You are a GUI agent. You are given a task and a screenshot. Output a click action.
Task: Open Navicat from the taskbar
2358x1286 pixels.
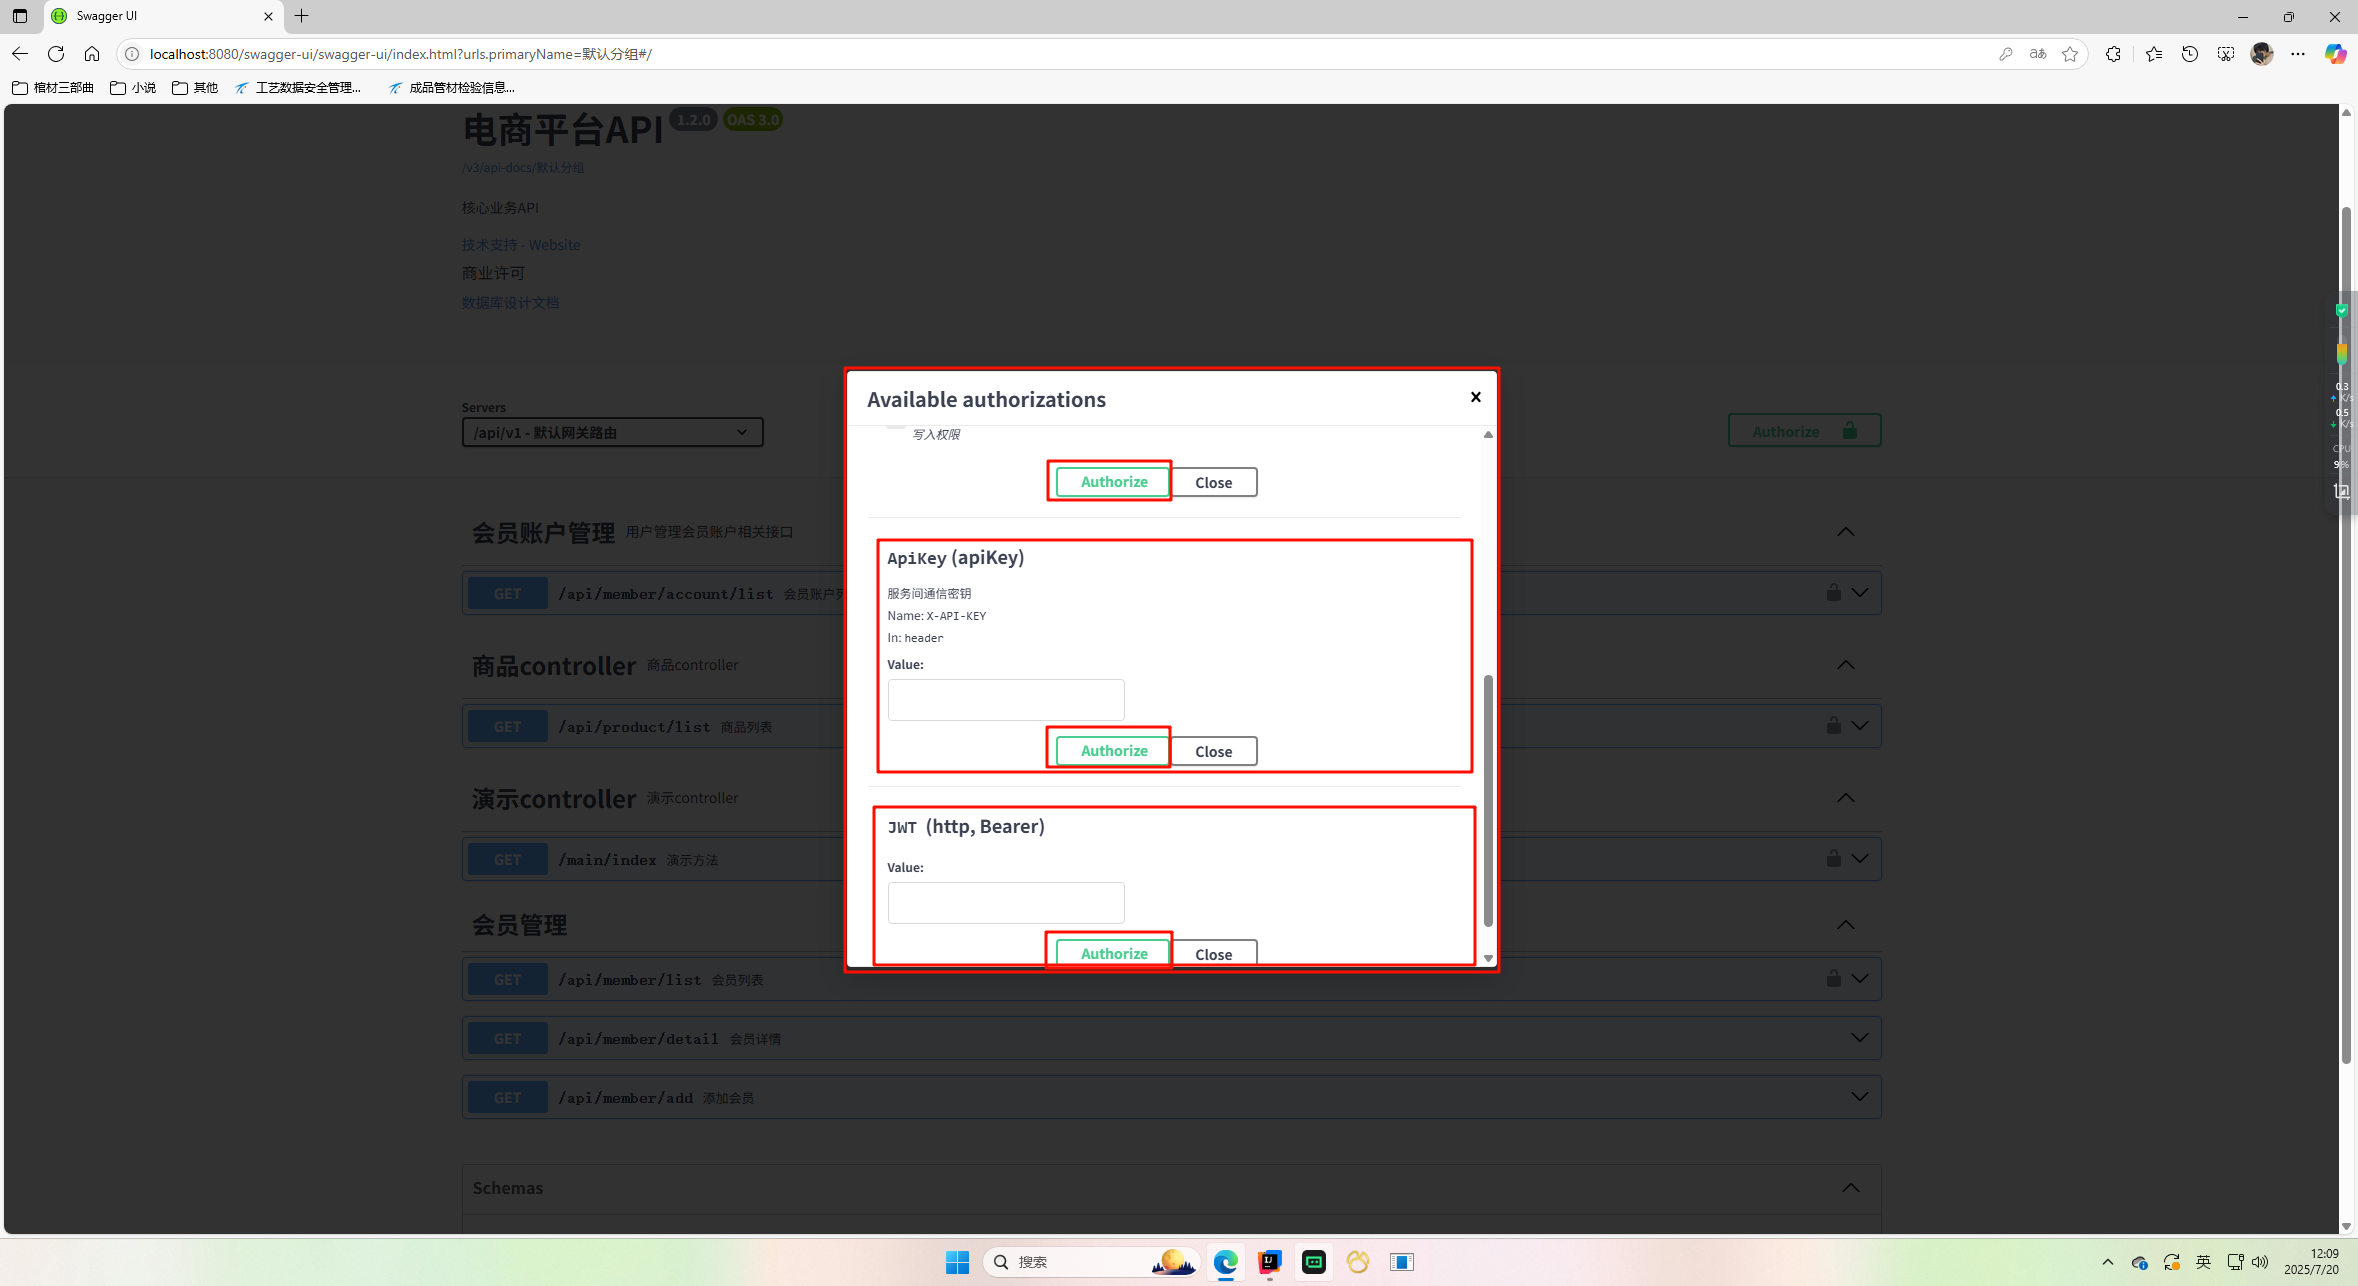tap(1358, 1262)
